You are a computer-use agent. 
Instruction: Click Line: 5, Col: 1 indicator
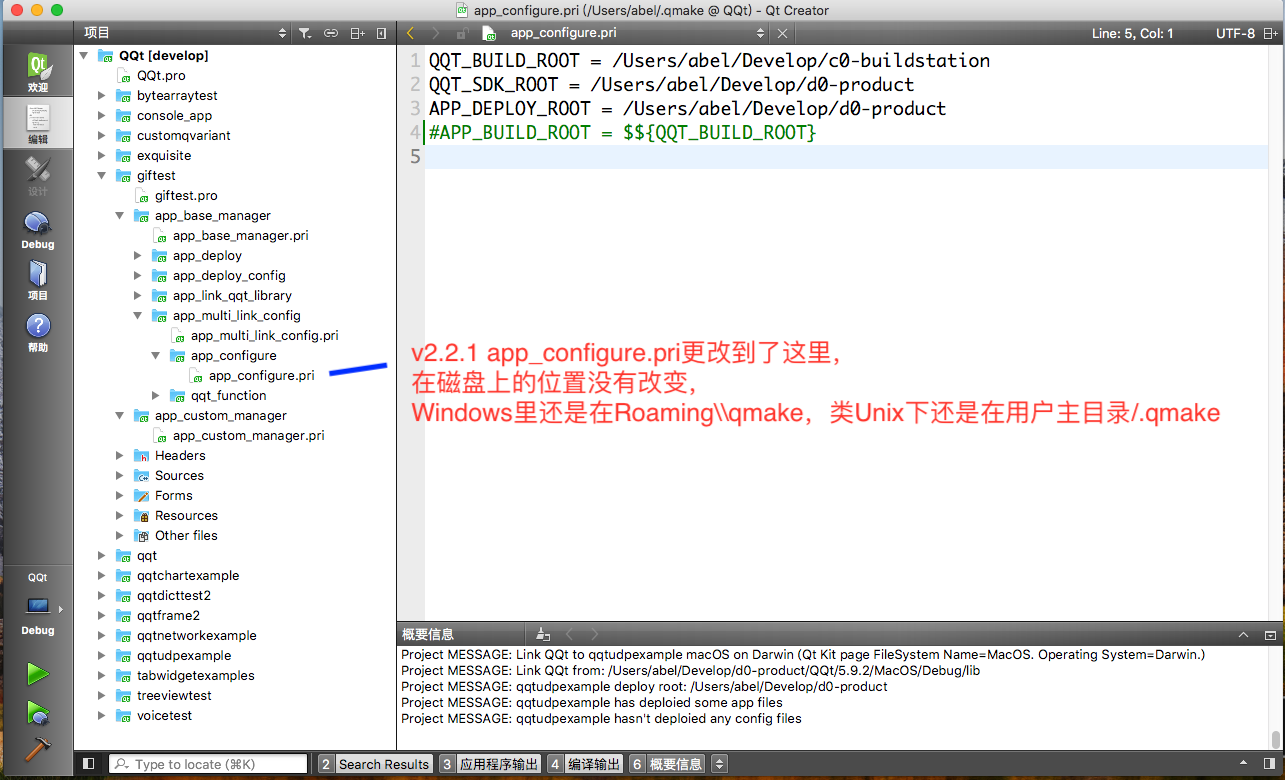point(1133,33)
